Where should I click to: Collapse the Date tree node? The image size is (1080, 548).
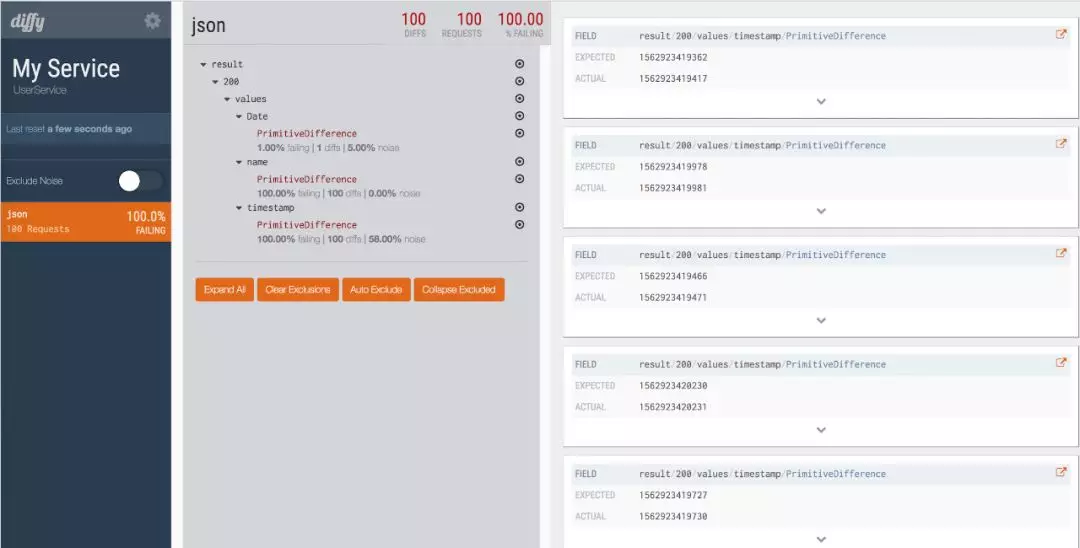pos(239,116)
